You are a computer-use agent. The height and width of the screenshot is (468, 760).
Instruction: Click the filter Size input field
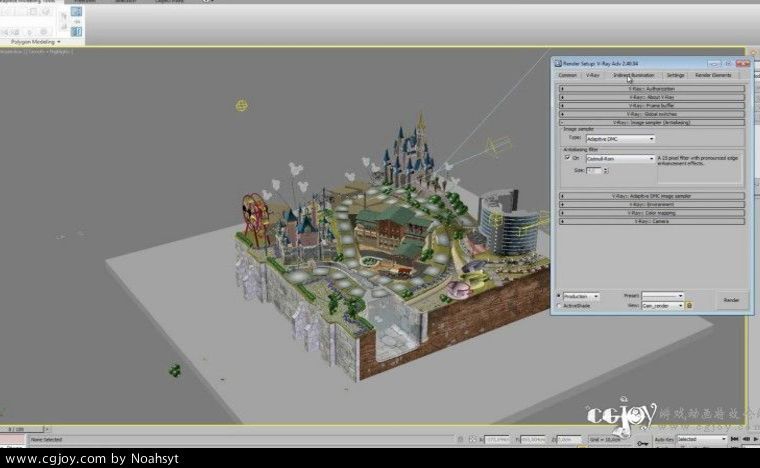coord(594,171)
